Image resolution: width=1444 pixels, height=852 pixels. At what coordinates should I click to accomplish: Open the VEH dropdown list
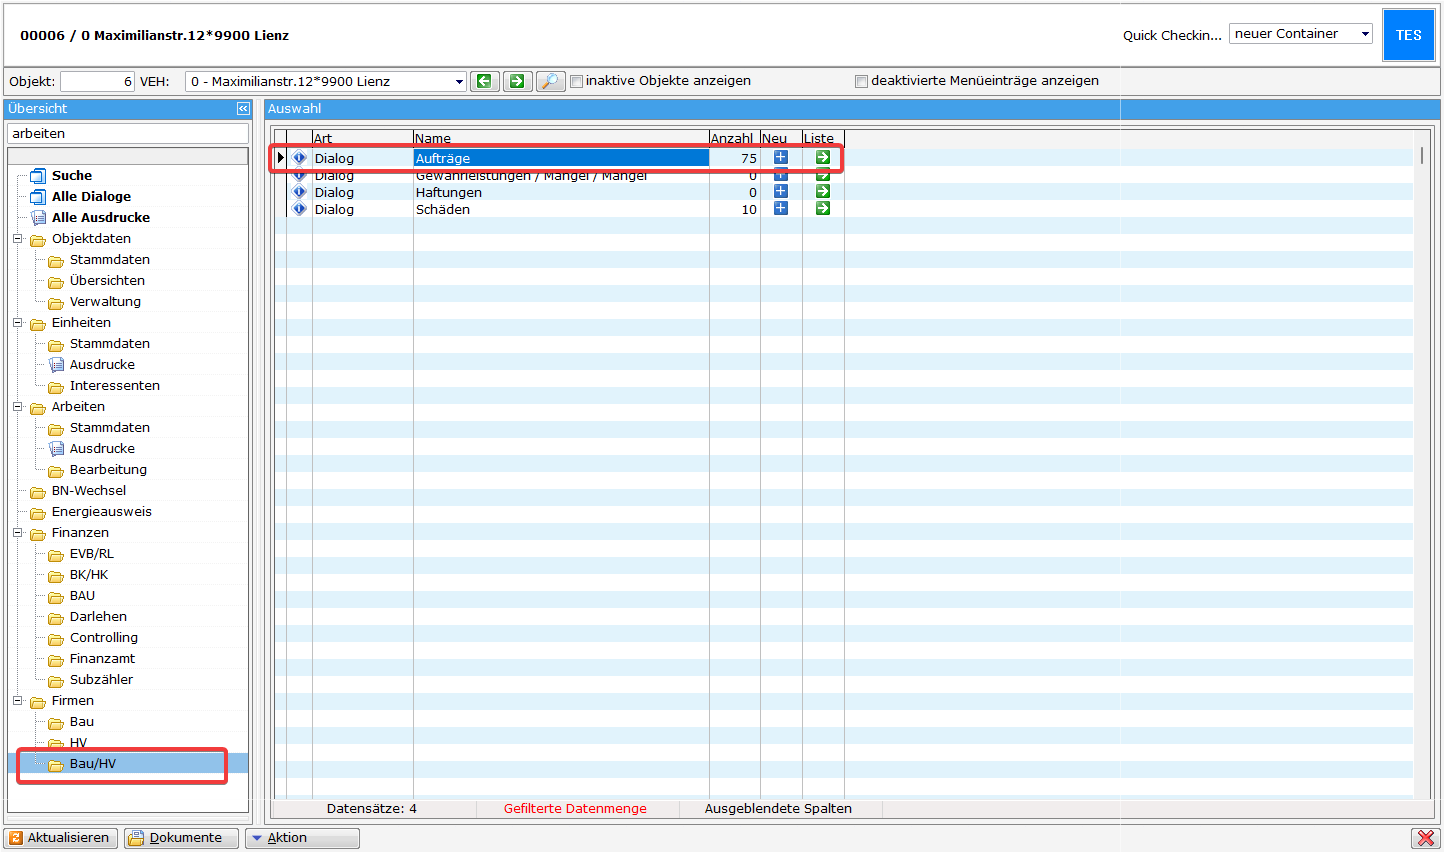(459, 82)
